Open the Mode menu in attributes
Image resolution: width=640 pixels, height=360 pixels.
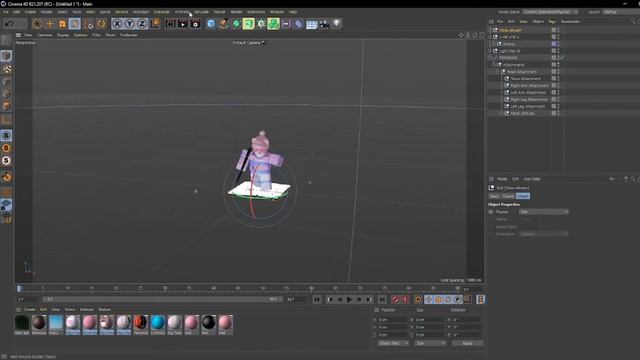(x=502, y=179)
